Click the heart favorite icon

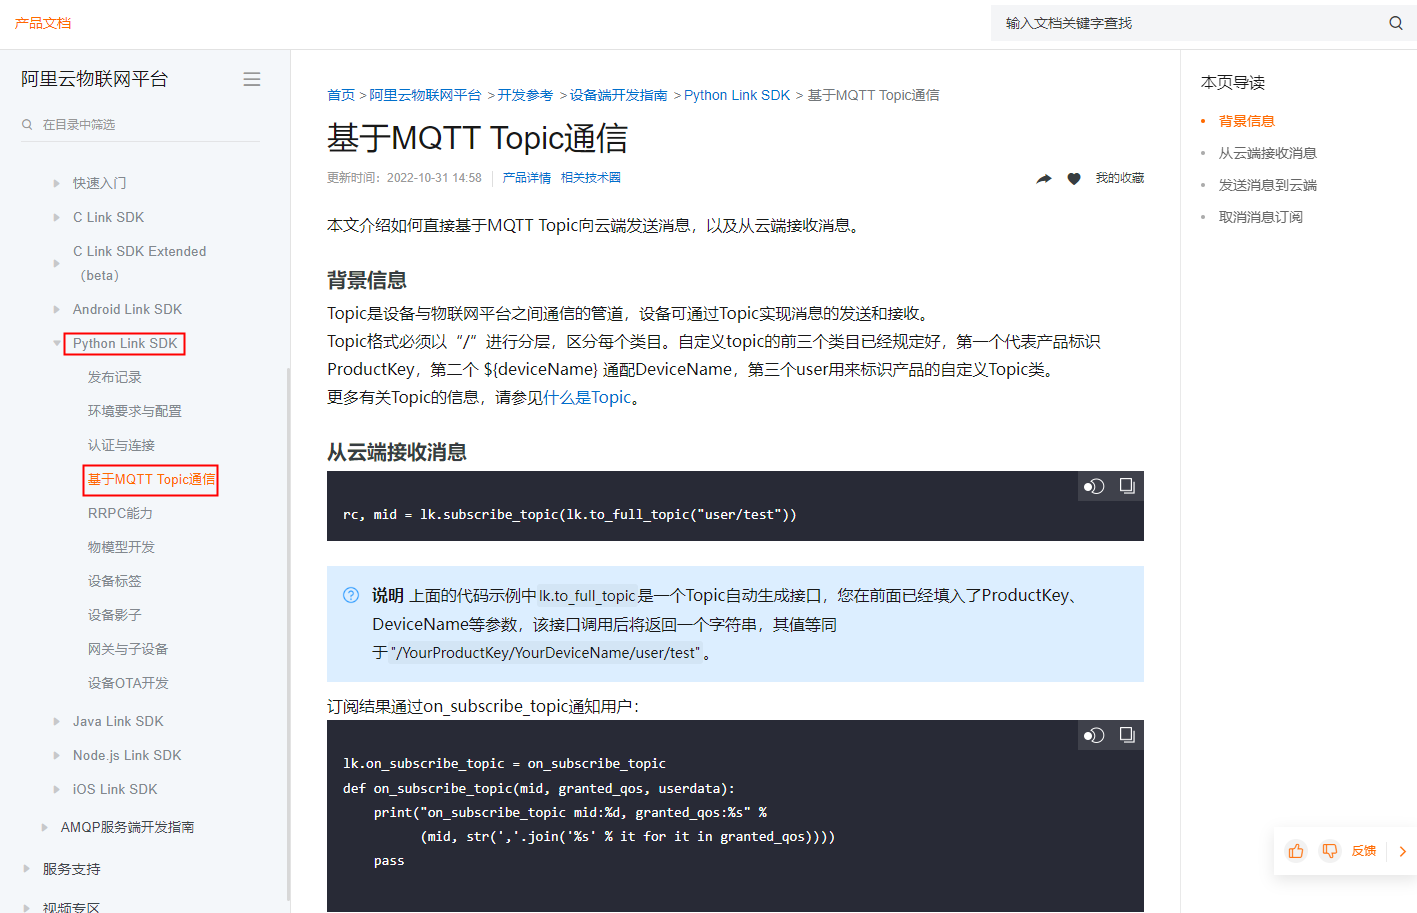1074,178
